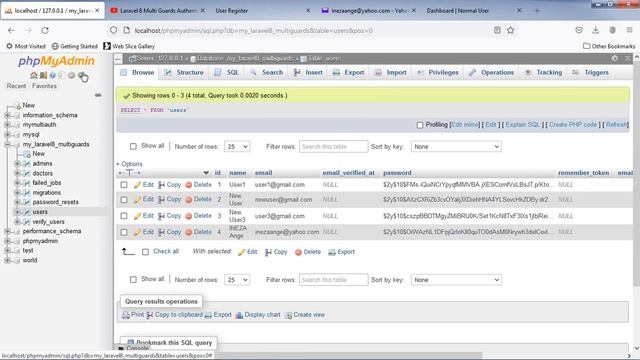640x360 pixels.
Task: Open the admins table icon in tree
Action: 27,164
